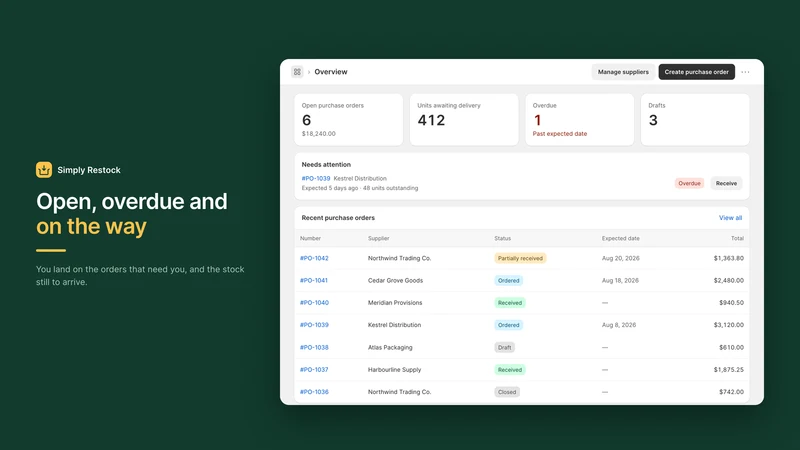Click the $742.00 total
Viewport: 800px width, 450px height.
click(731, 392)
